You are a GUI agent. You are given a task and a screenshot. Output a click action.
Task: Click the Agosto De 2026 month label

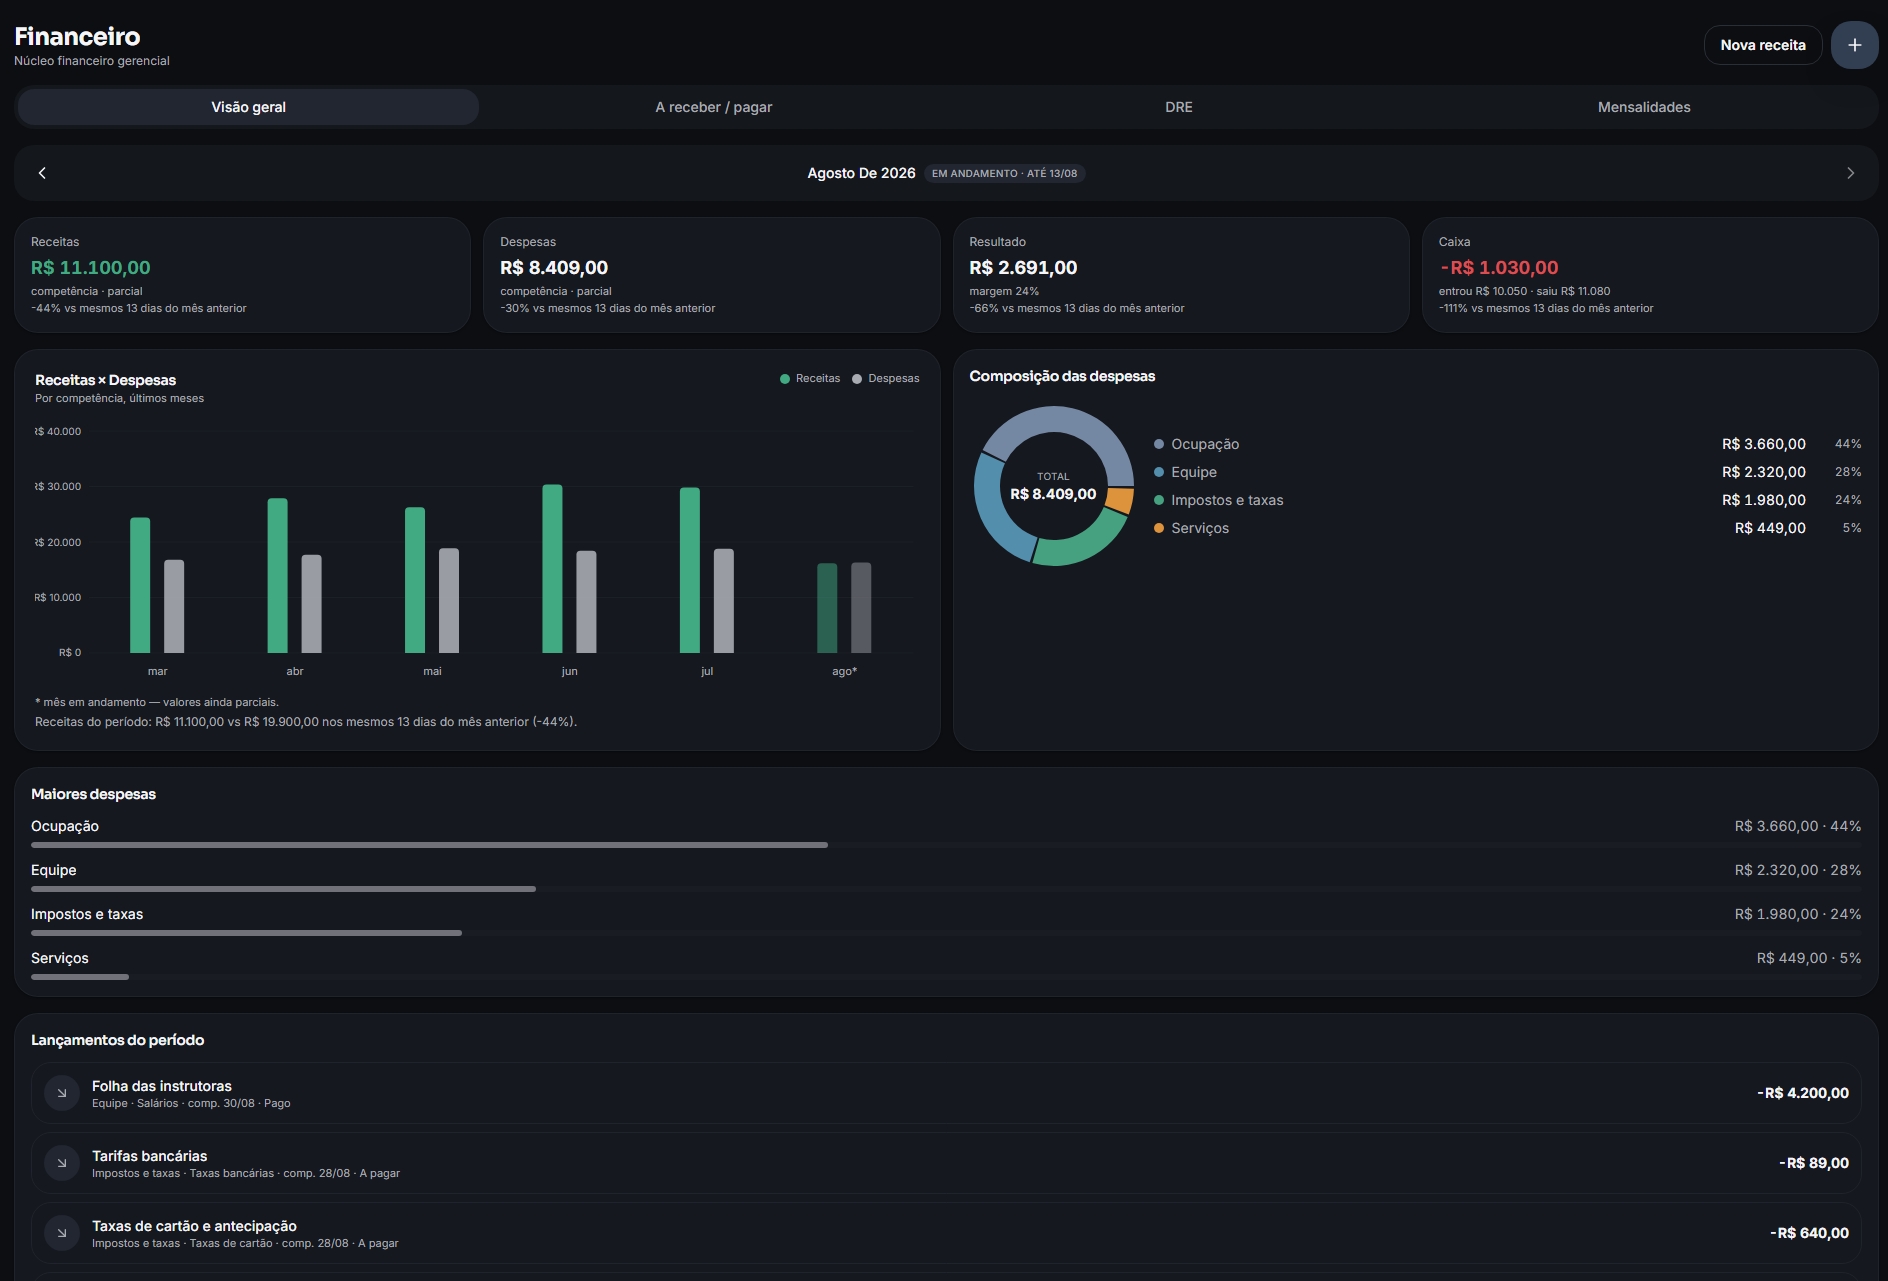coord(861,173)
